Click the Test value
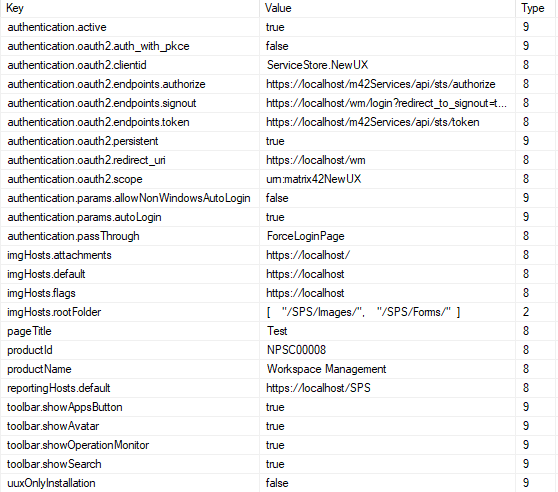This screenshot has height=492, width=558. (277, 331)
